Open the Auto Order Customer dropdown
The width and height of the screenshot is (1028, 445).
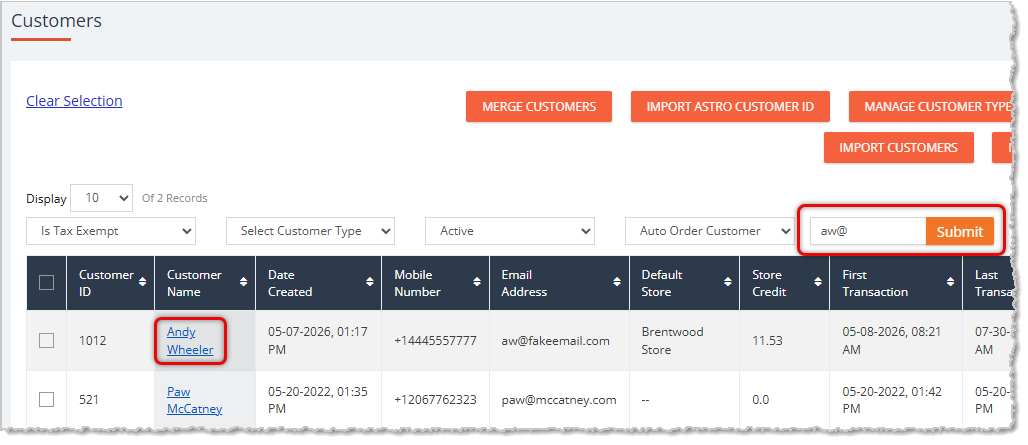coord(709,231)
